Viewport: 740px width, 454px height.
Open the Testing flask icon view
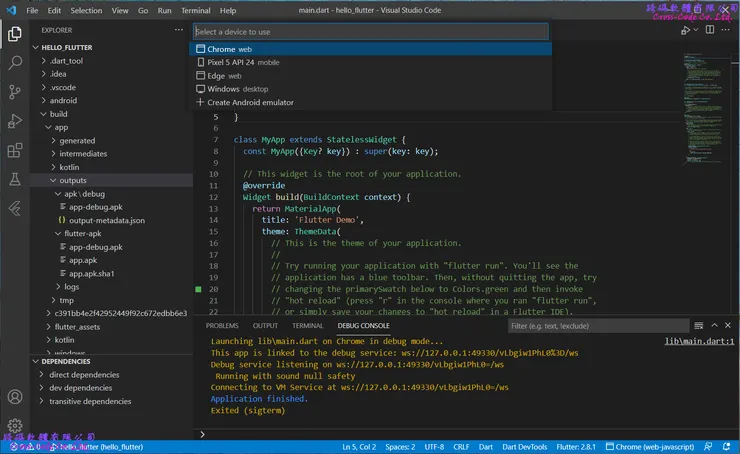[15, 179]
